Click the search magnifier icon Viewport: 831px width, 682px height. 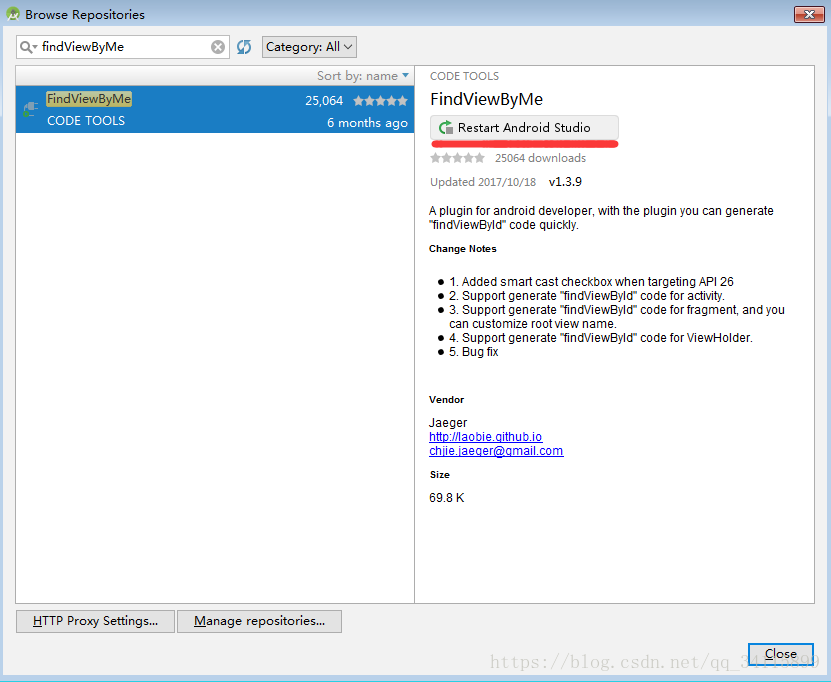[24, 46]
